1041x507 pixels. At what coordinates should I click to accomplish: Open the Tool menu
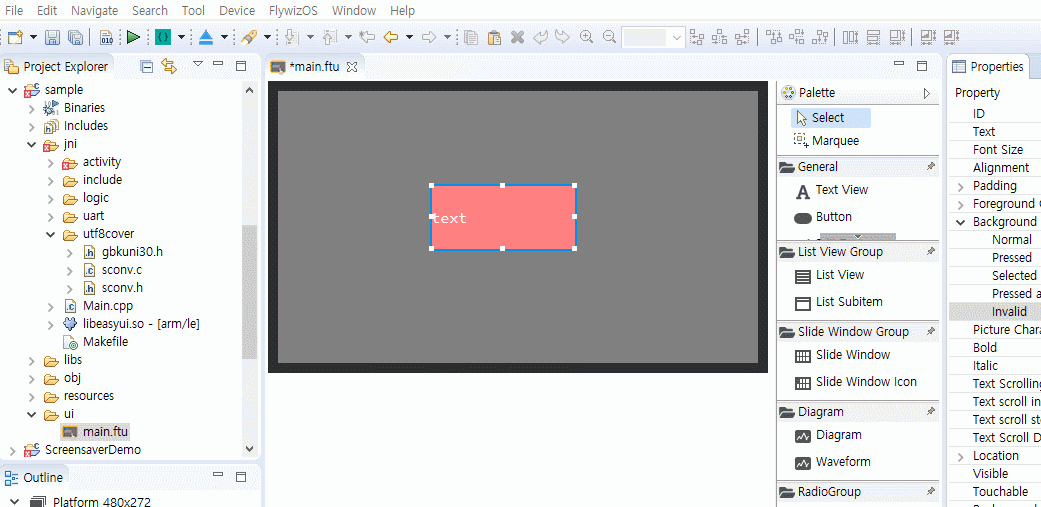[x=193, y=11]
